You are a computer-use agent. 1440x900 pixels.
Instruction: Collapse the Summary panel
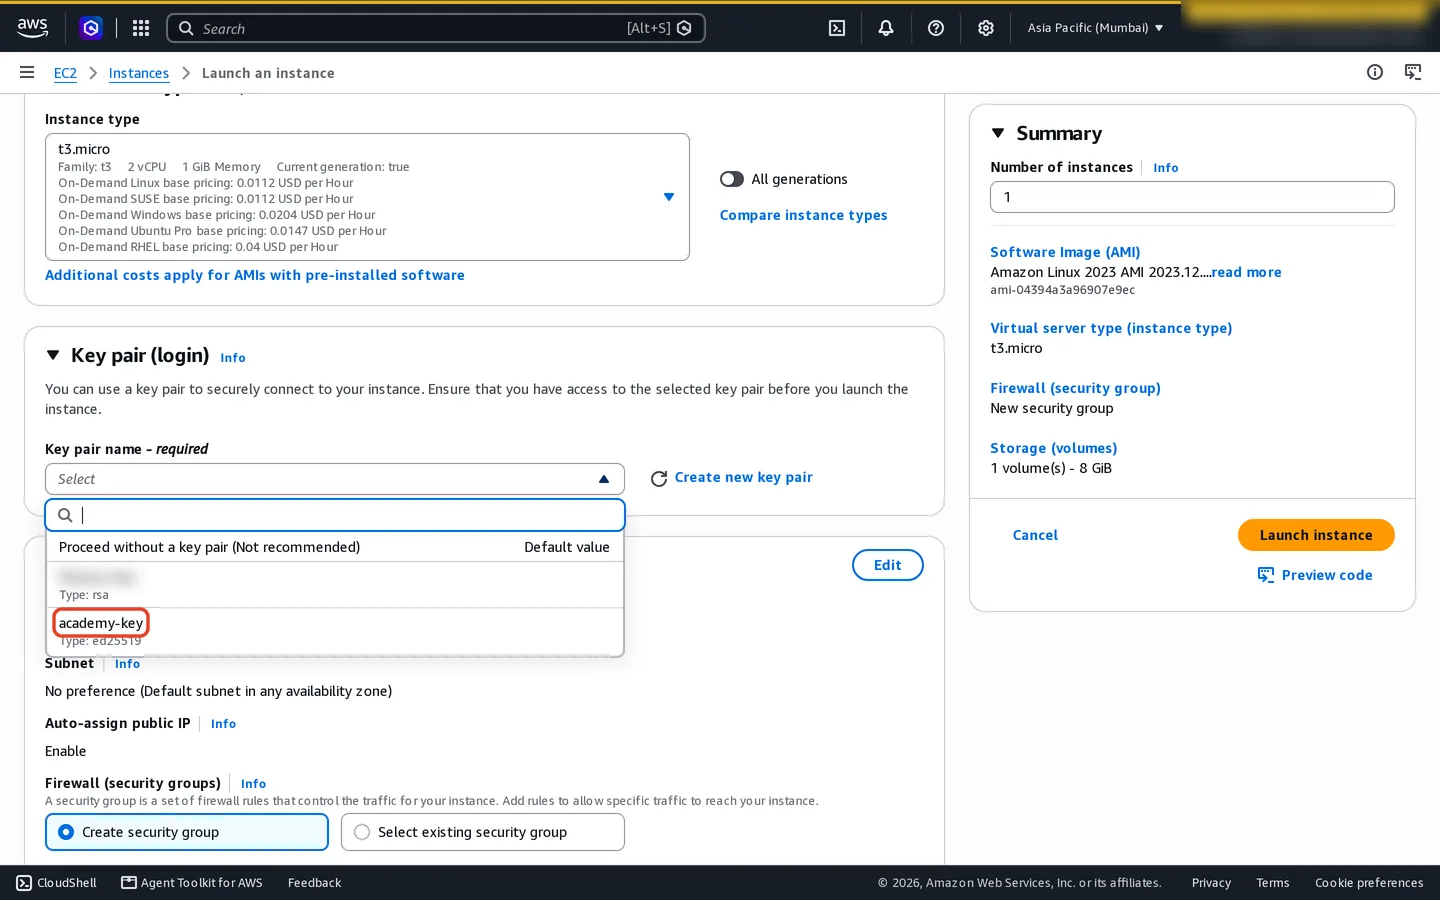point(998,133)
